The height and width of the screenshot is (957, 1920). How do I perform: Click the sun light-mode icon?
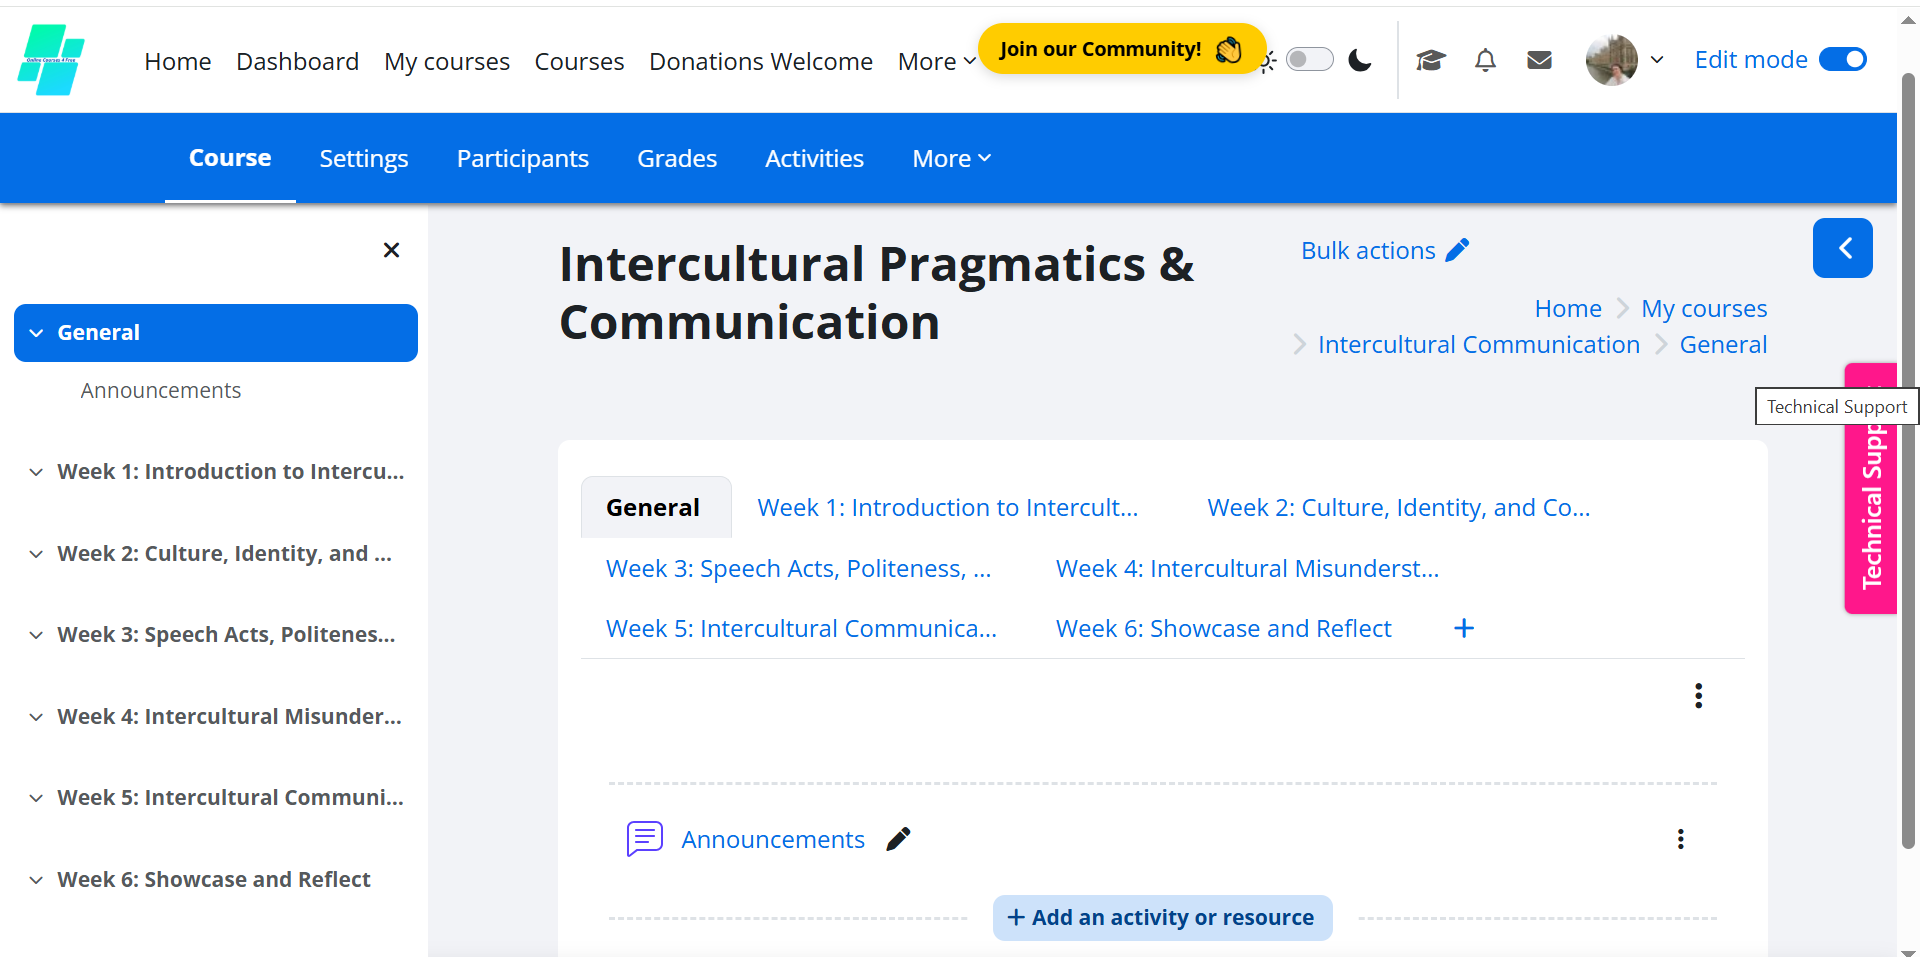click(1268, 62)
